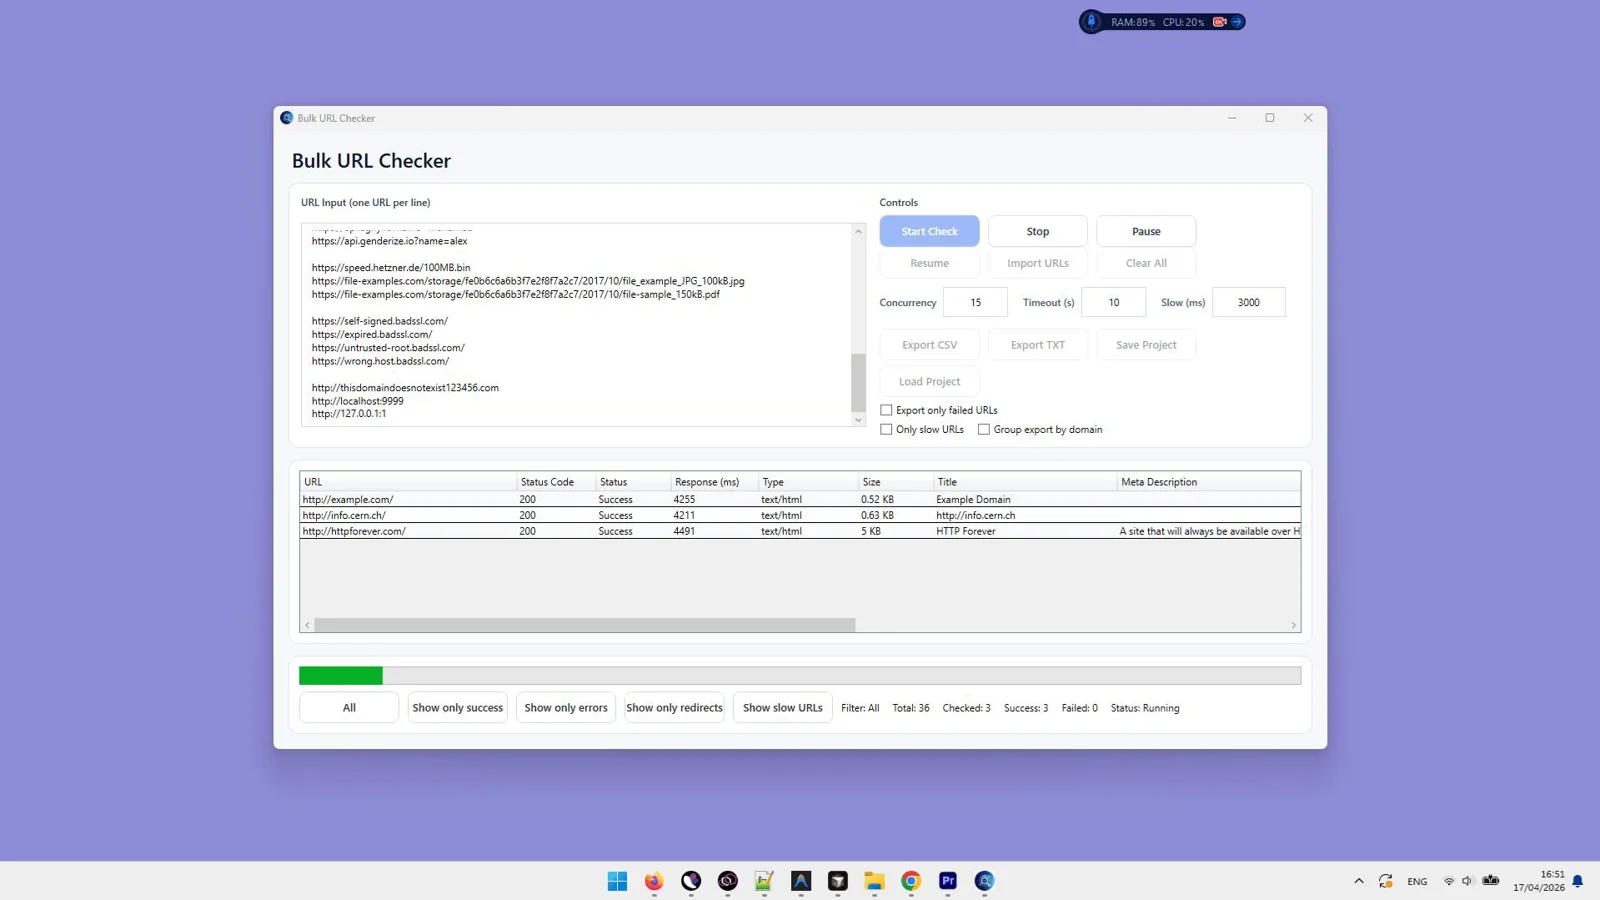Click the sync update tray icon
The width and height of the screenshot is (1600, 900).
point(1386,881)
